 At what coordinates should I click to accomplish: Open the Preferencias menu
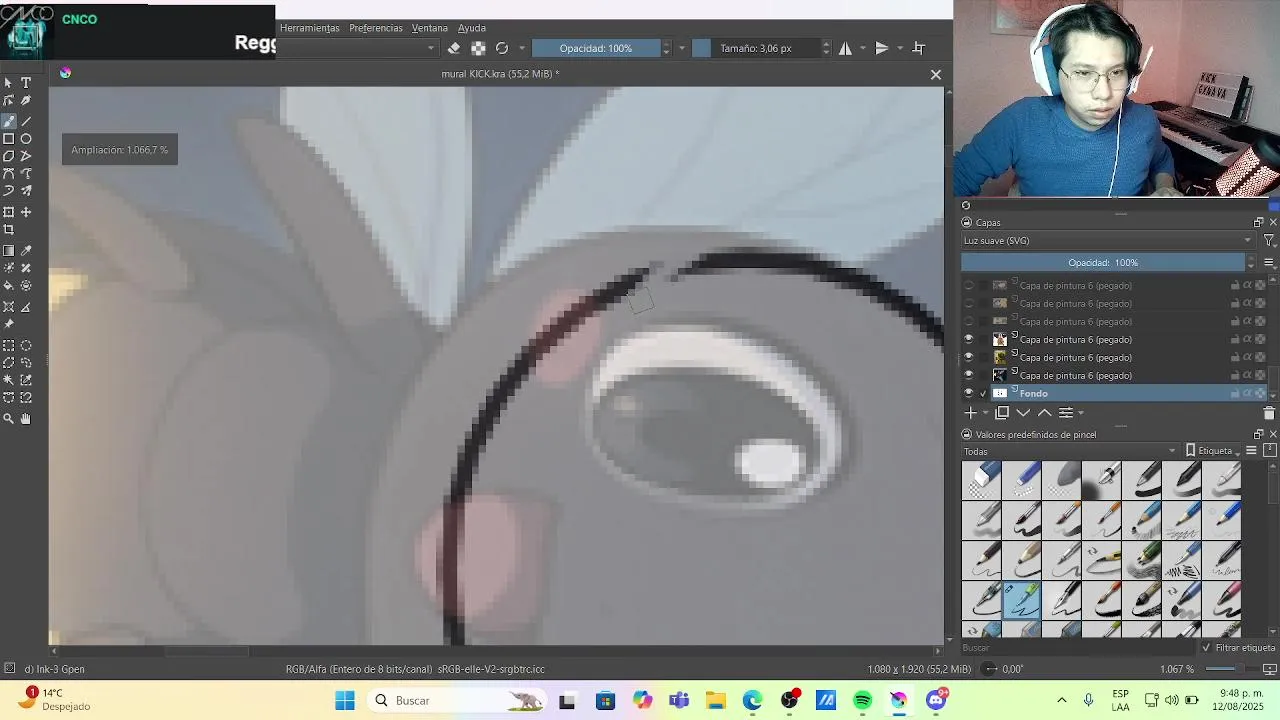coord(376,28)
